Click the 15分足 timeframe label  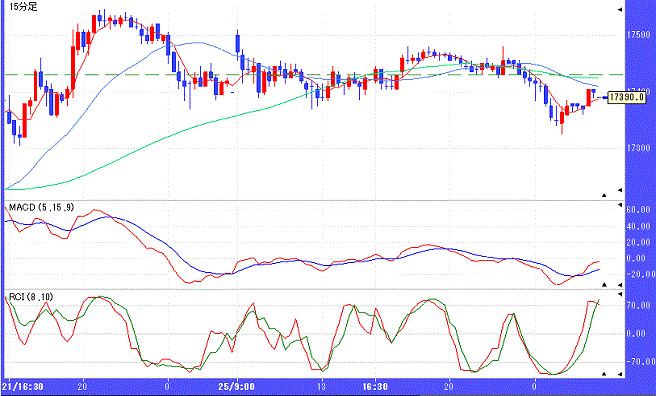coord(24,7)
